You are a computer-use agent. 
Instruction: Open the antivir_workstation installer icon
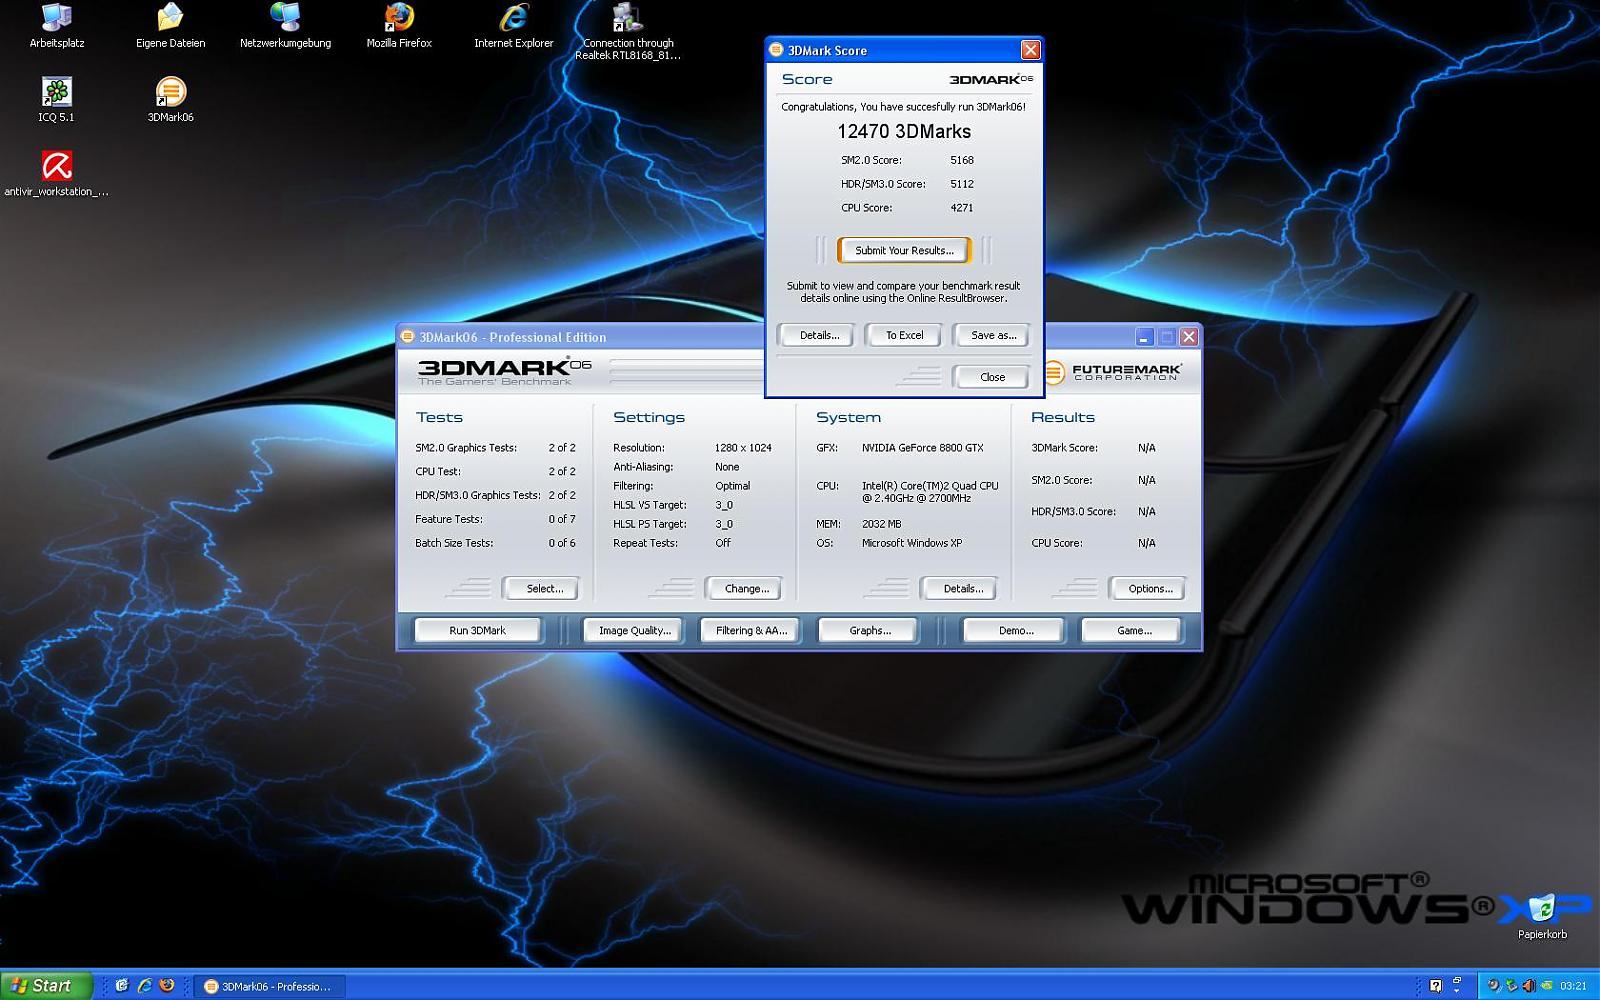[x=57, y=173]
